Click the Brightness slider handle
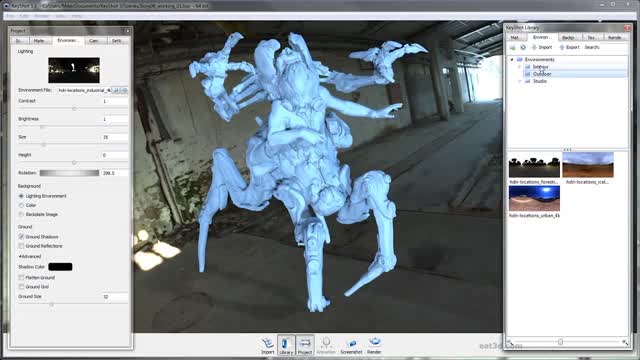This screenshot has width=640, height=360. pos(42,127)
